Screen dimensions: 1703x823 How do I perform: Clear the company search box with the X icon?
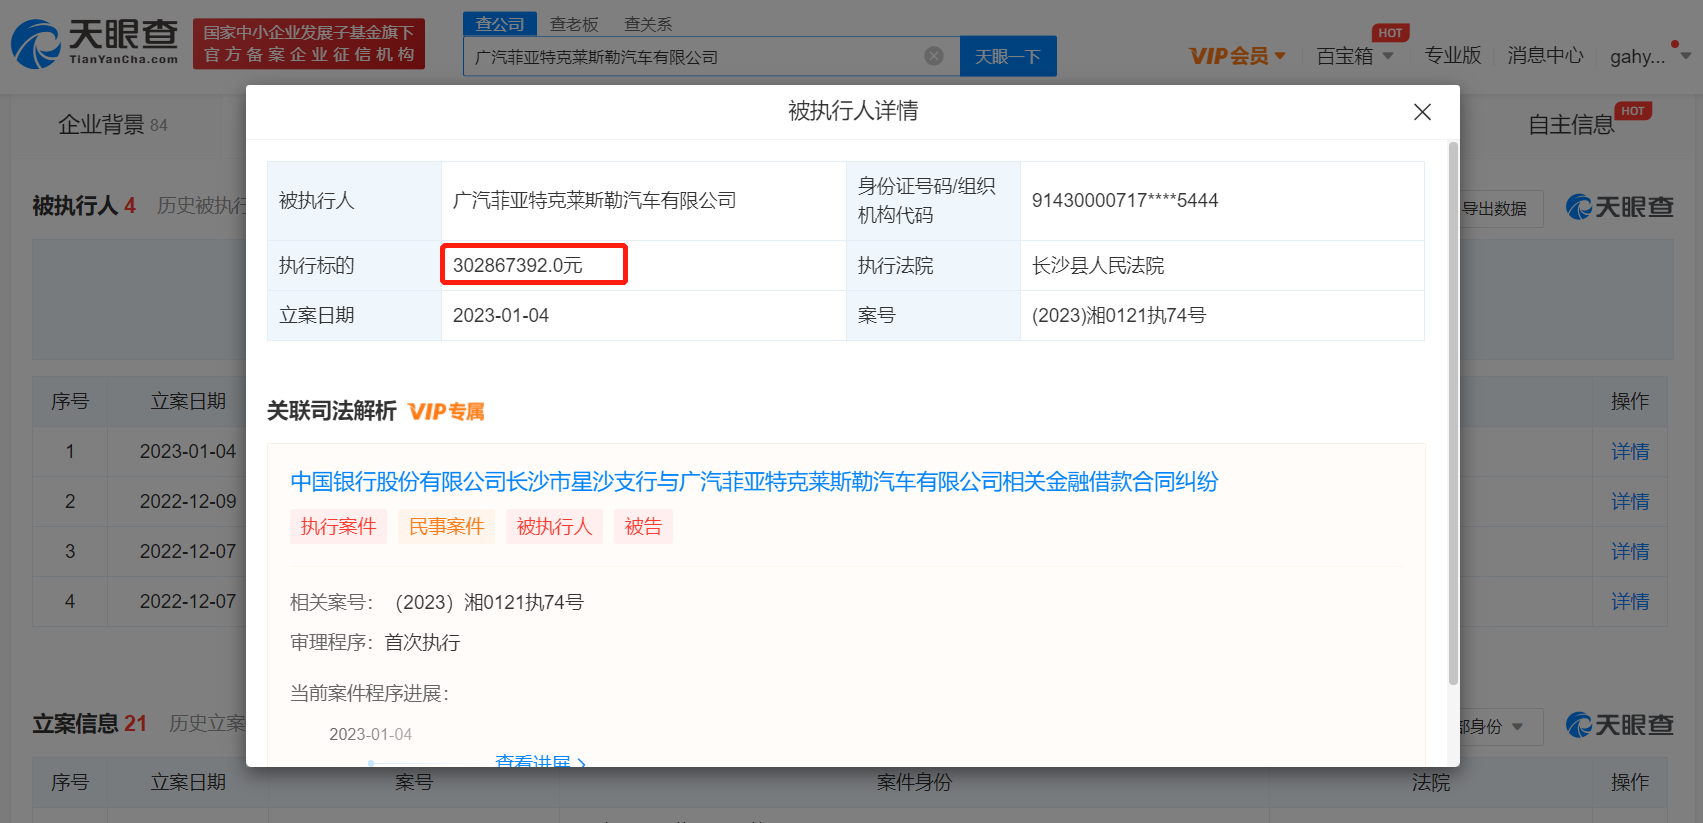coord(934,56)
